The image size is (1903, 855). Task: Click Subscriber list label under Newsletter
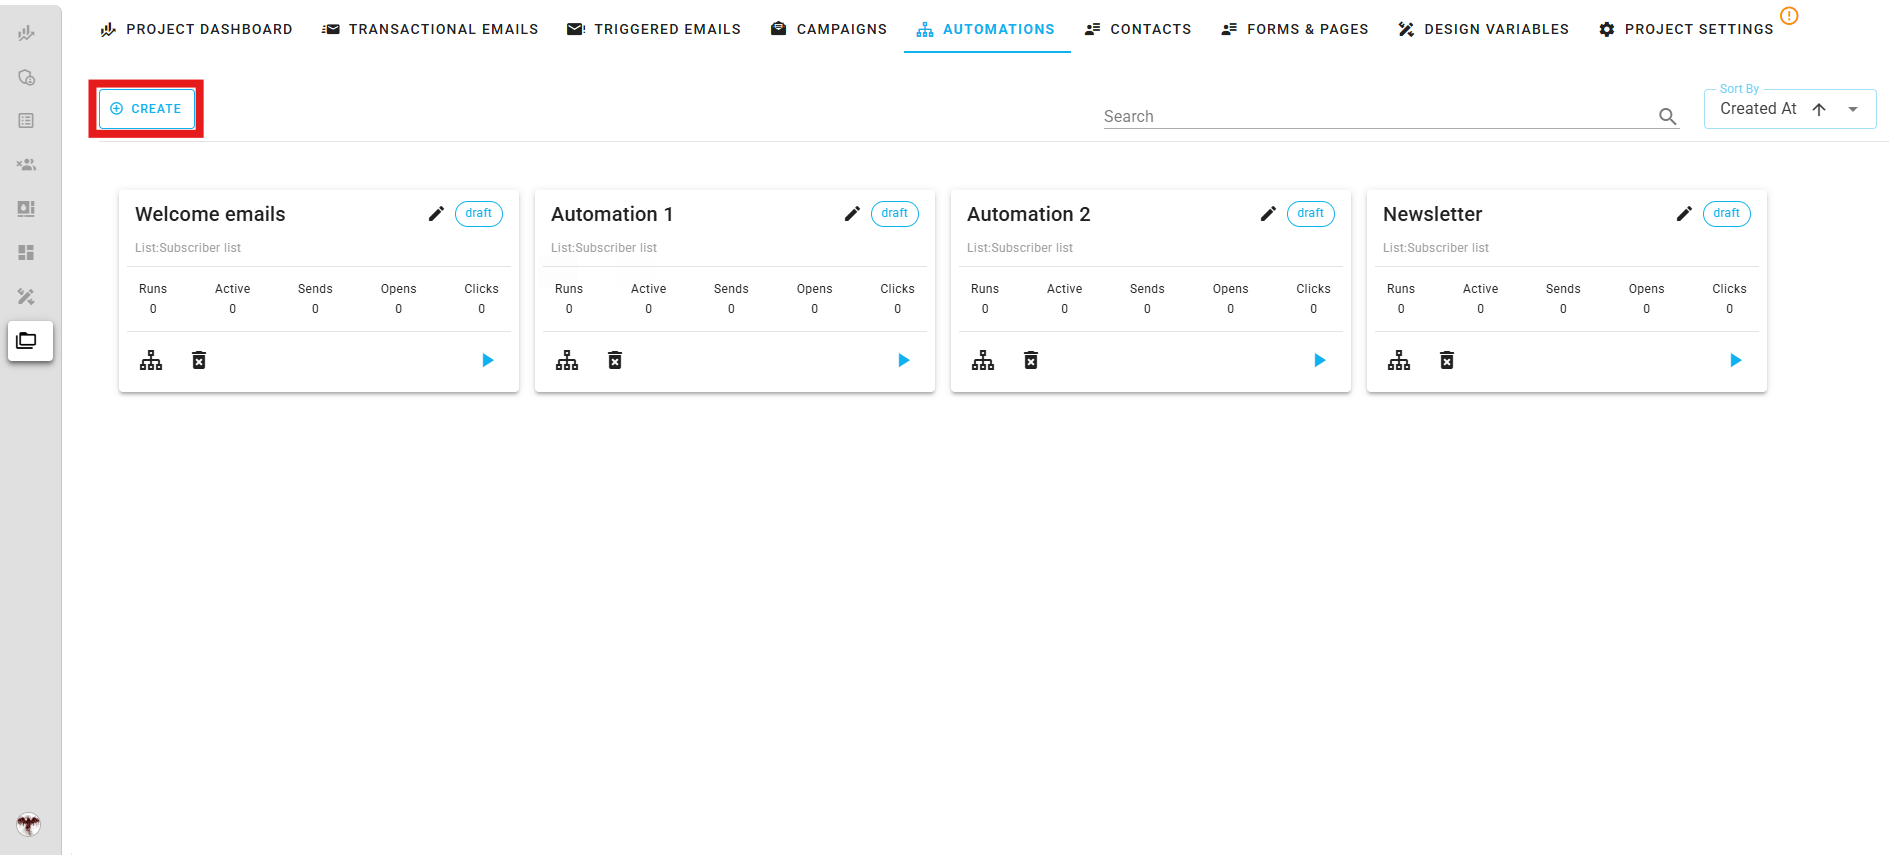pyautogui.click(x=1436, y=248)
